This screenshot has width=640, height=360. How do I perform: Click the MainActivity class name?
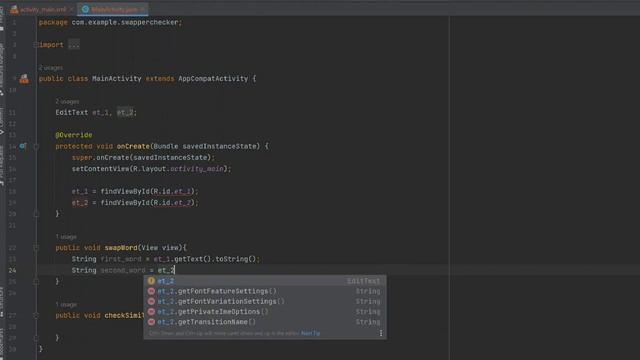117,79
